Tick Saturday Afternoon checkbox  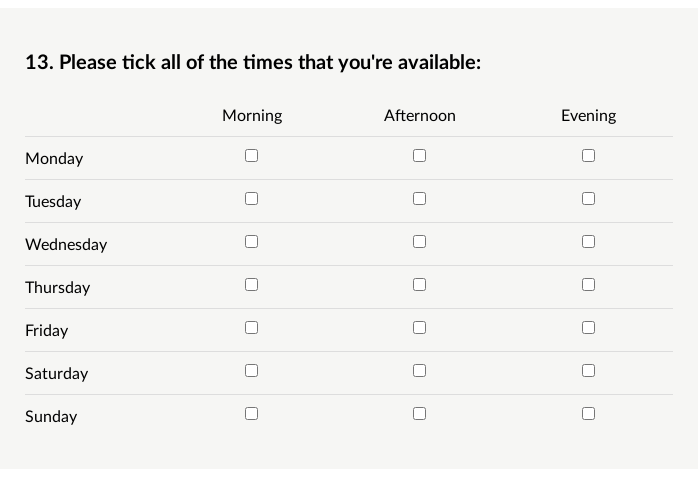(419, 371)
